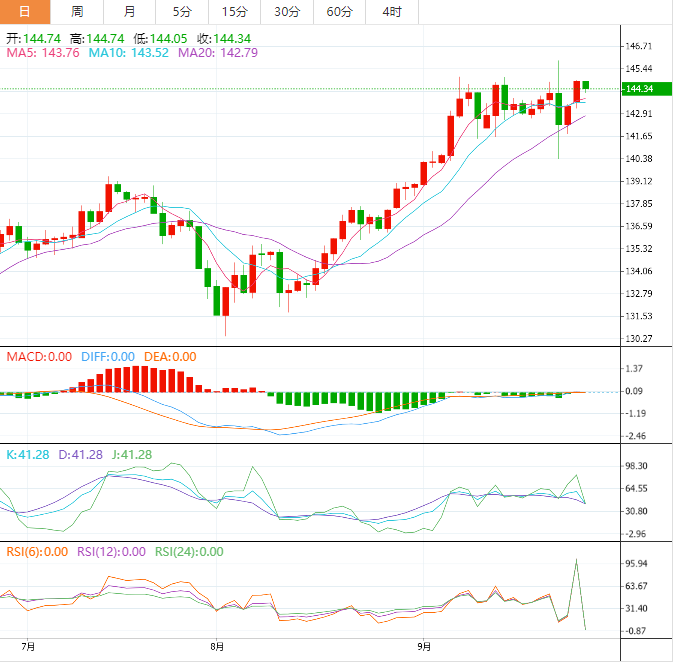Select the 周 weekly chart tab
Image resolution: width=673 pixels, height=664 pixels.
(x=78, y=12)
